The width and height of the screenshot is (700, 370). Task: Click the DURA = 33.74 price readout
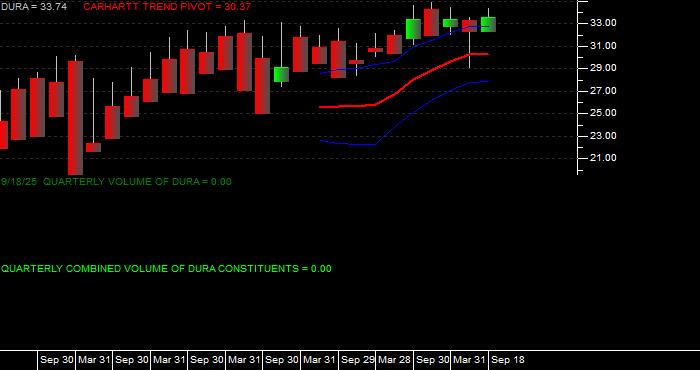click(33, 7)
